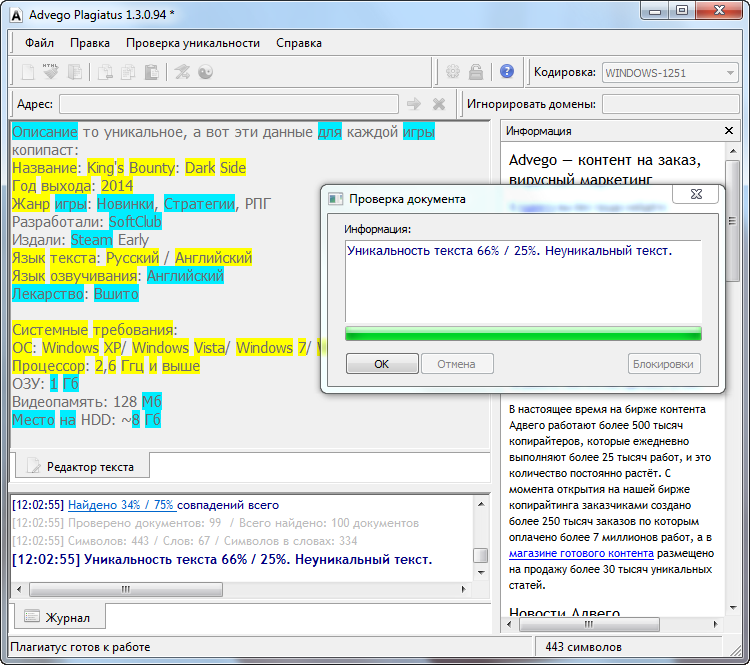Close the Проверка документа dialog with X
The image size is (750, 665).
696,194
